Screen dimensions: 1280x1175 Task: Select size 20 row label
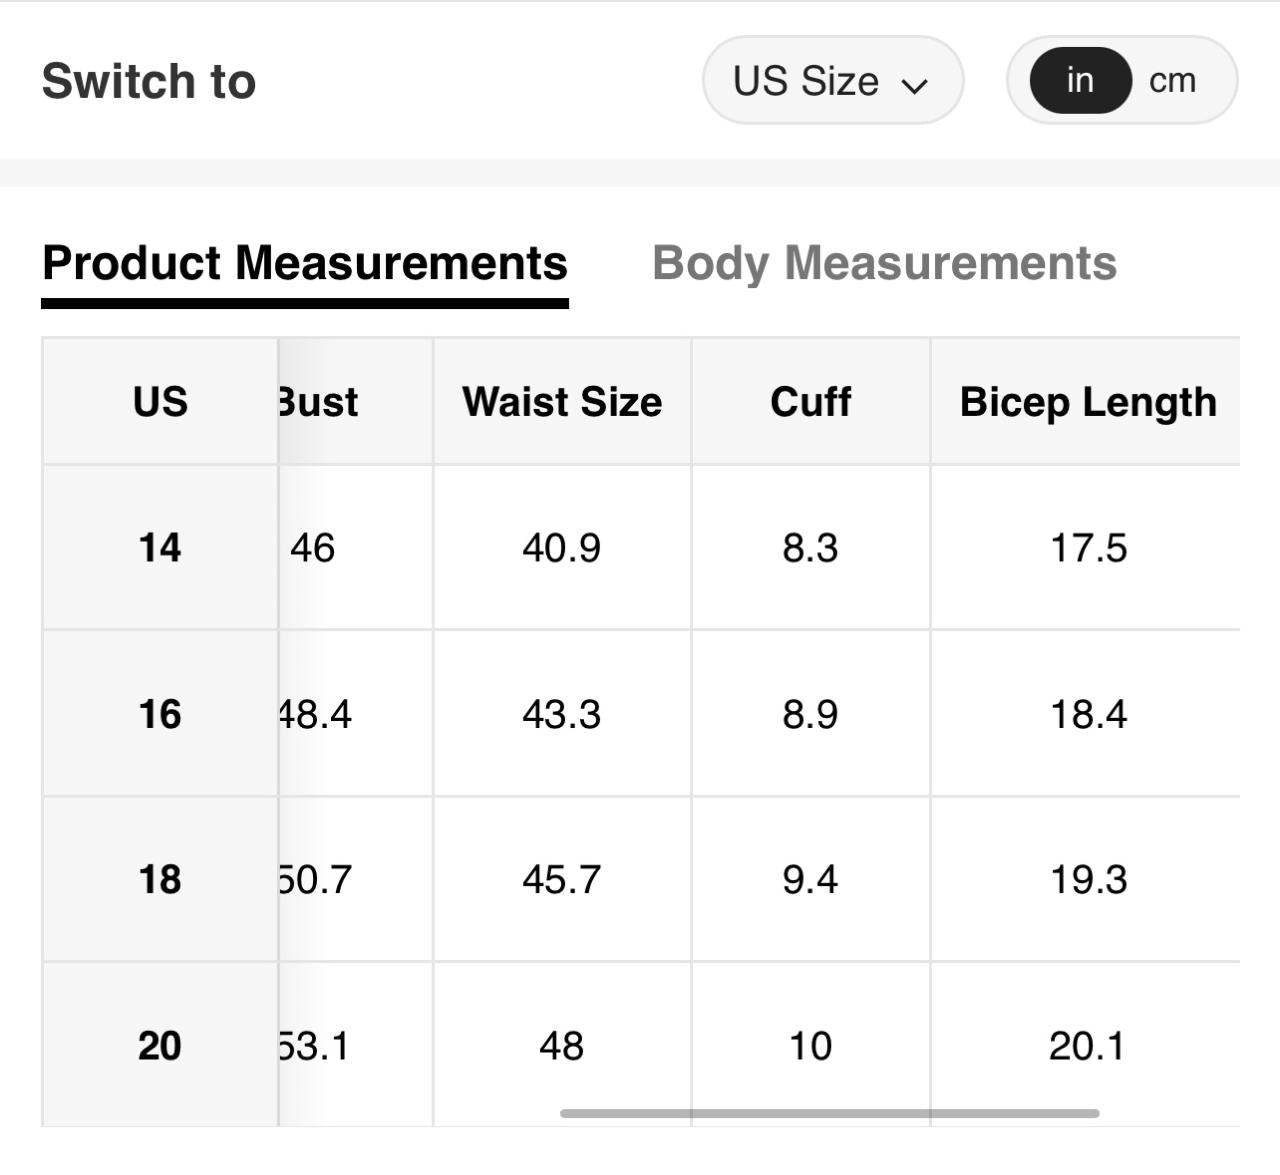pos(160,1046)
